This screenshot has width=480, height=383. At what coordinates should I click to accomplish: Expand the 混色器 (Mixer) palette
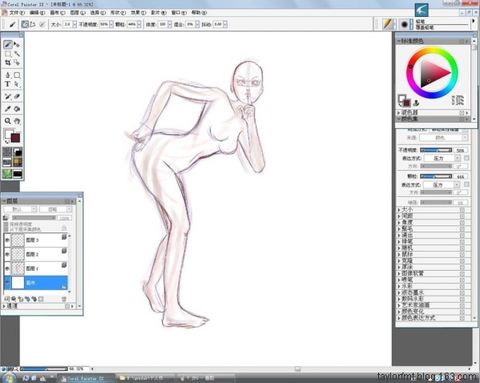click(399, 113)
